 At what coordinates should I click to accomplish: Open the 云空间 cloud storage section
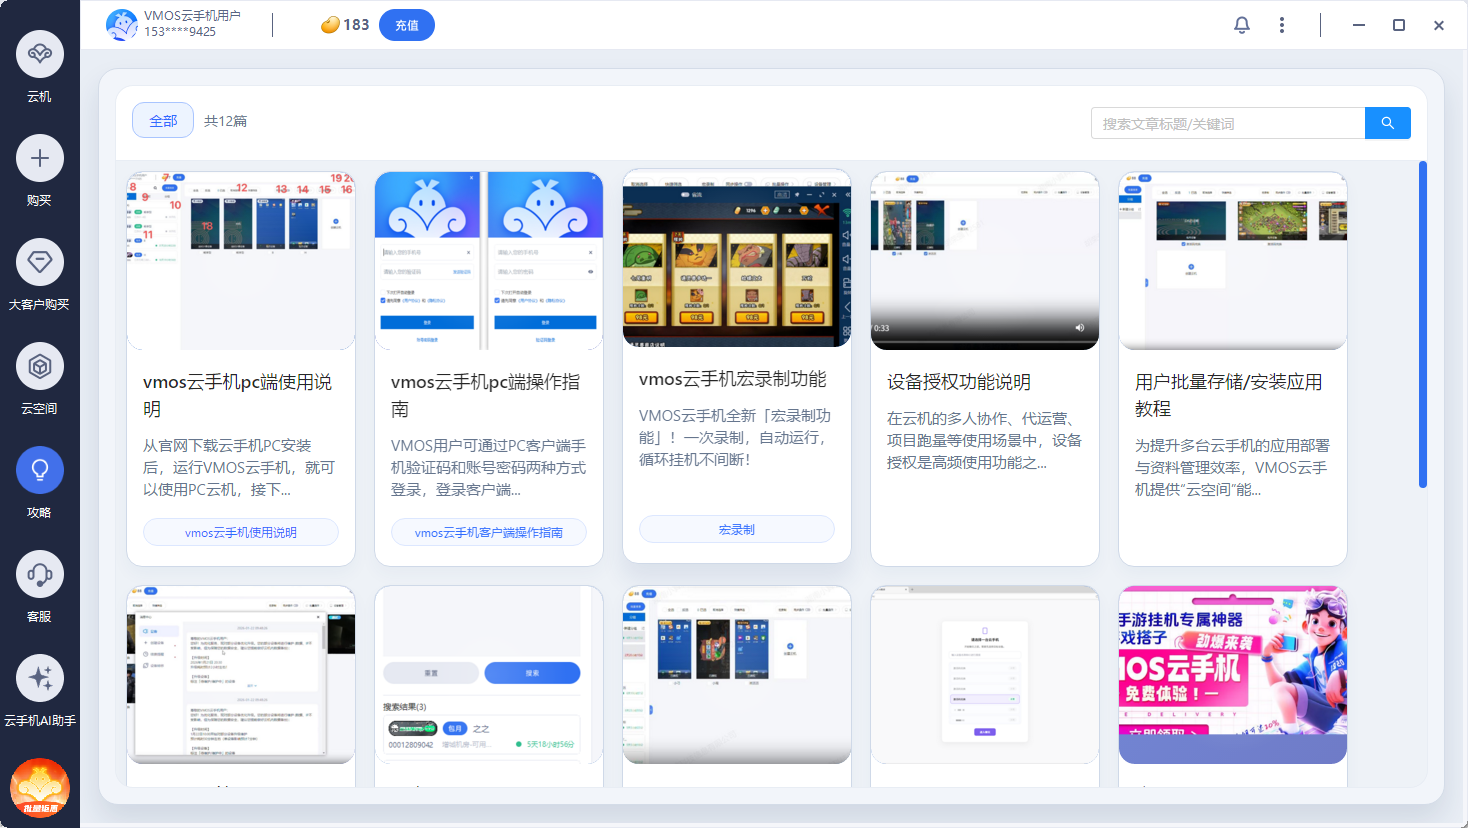(40, 366)
